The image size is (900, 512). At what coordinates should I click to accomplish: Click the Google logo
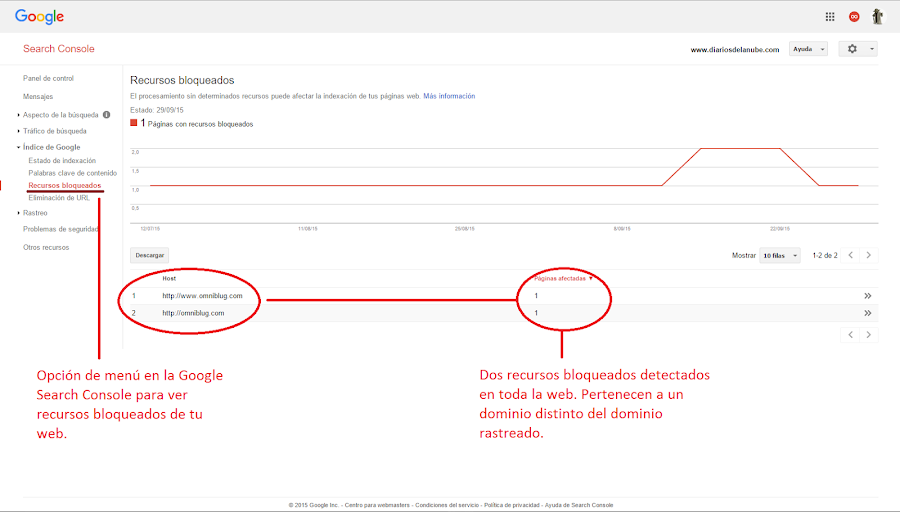(x=39, y=17)
